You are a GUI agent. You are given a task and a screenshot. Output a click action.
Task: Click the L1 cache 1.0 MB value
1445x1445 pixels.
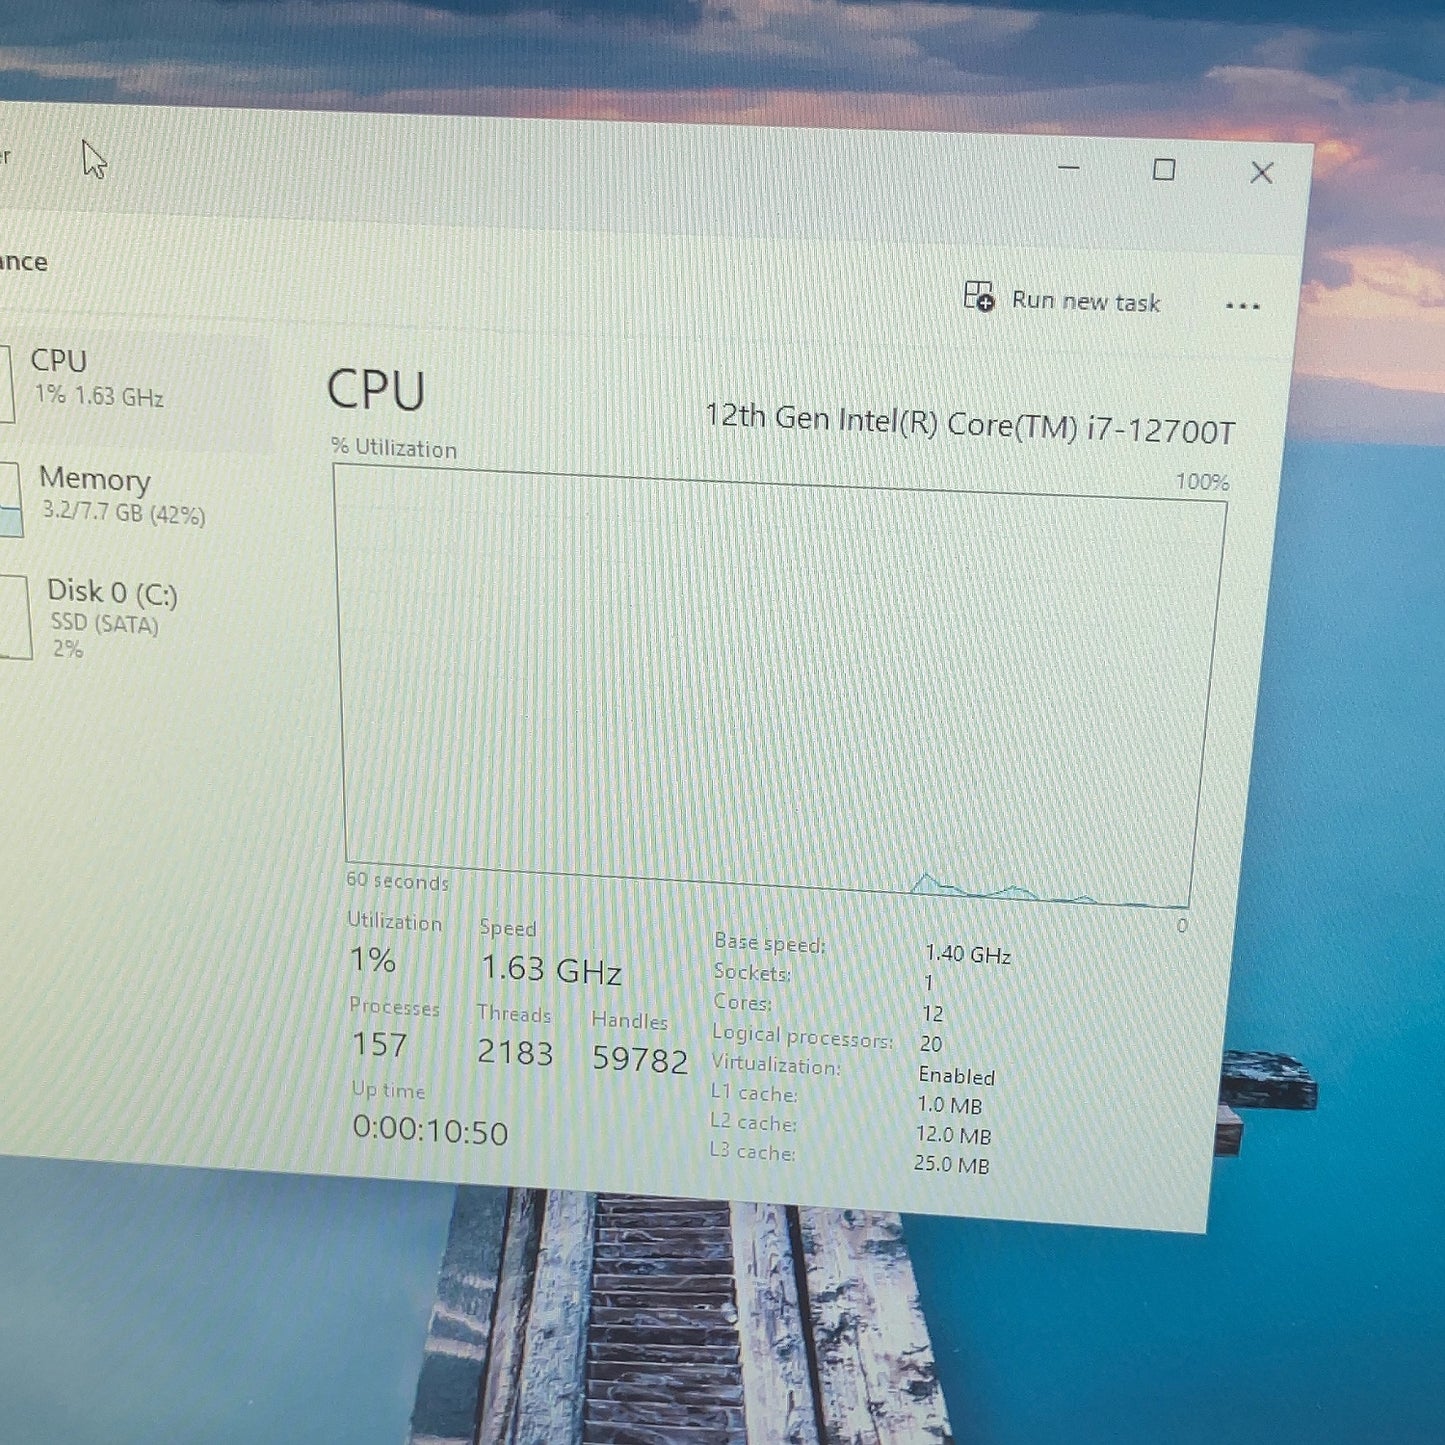[x=950, y=1105]
